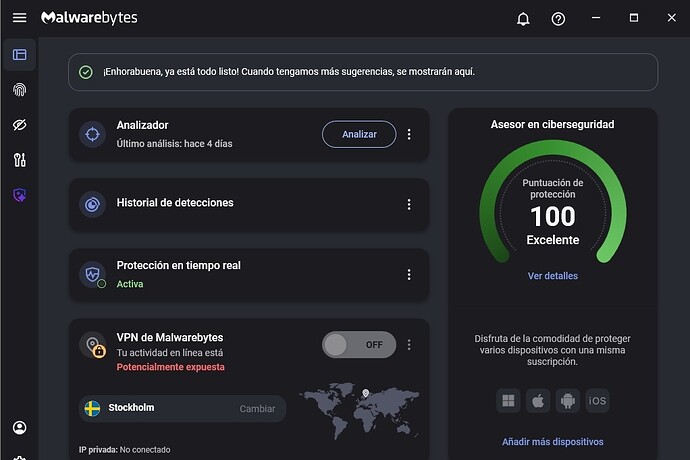Turn on the Malwarebytes VPN switch
This screenshot has height=460, width=690.
tap(359, 345)
